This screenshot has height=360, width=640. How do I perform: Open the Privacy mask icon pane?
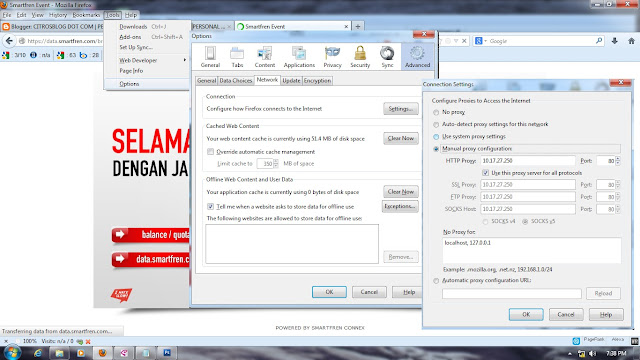click(332, 56)
